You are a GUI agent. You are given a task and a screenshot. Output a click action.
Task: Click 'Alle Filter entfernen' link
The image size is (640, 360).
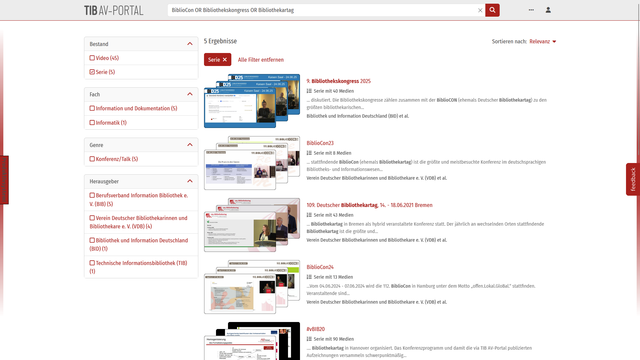coord(261,60)
